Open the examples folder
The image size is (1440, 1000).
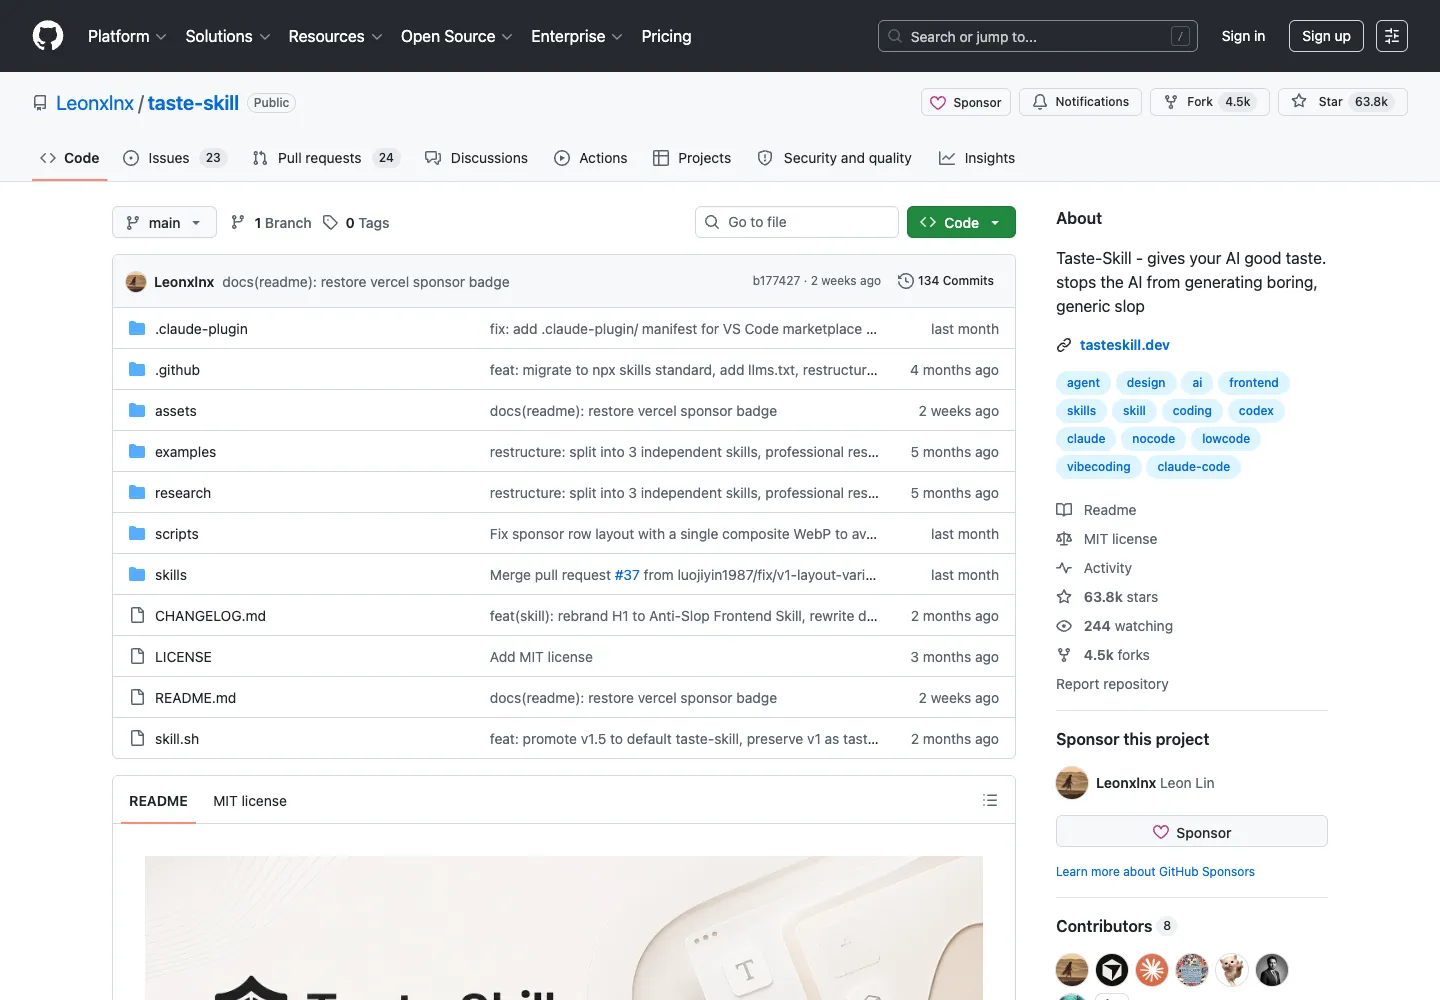(x=185, y=452)
